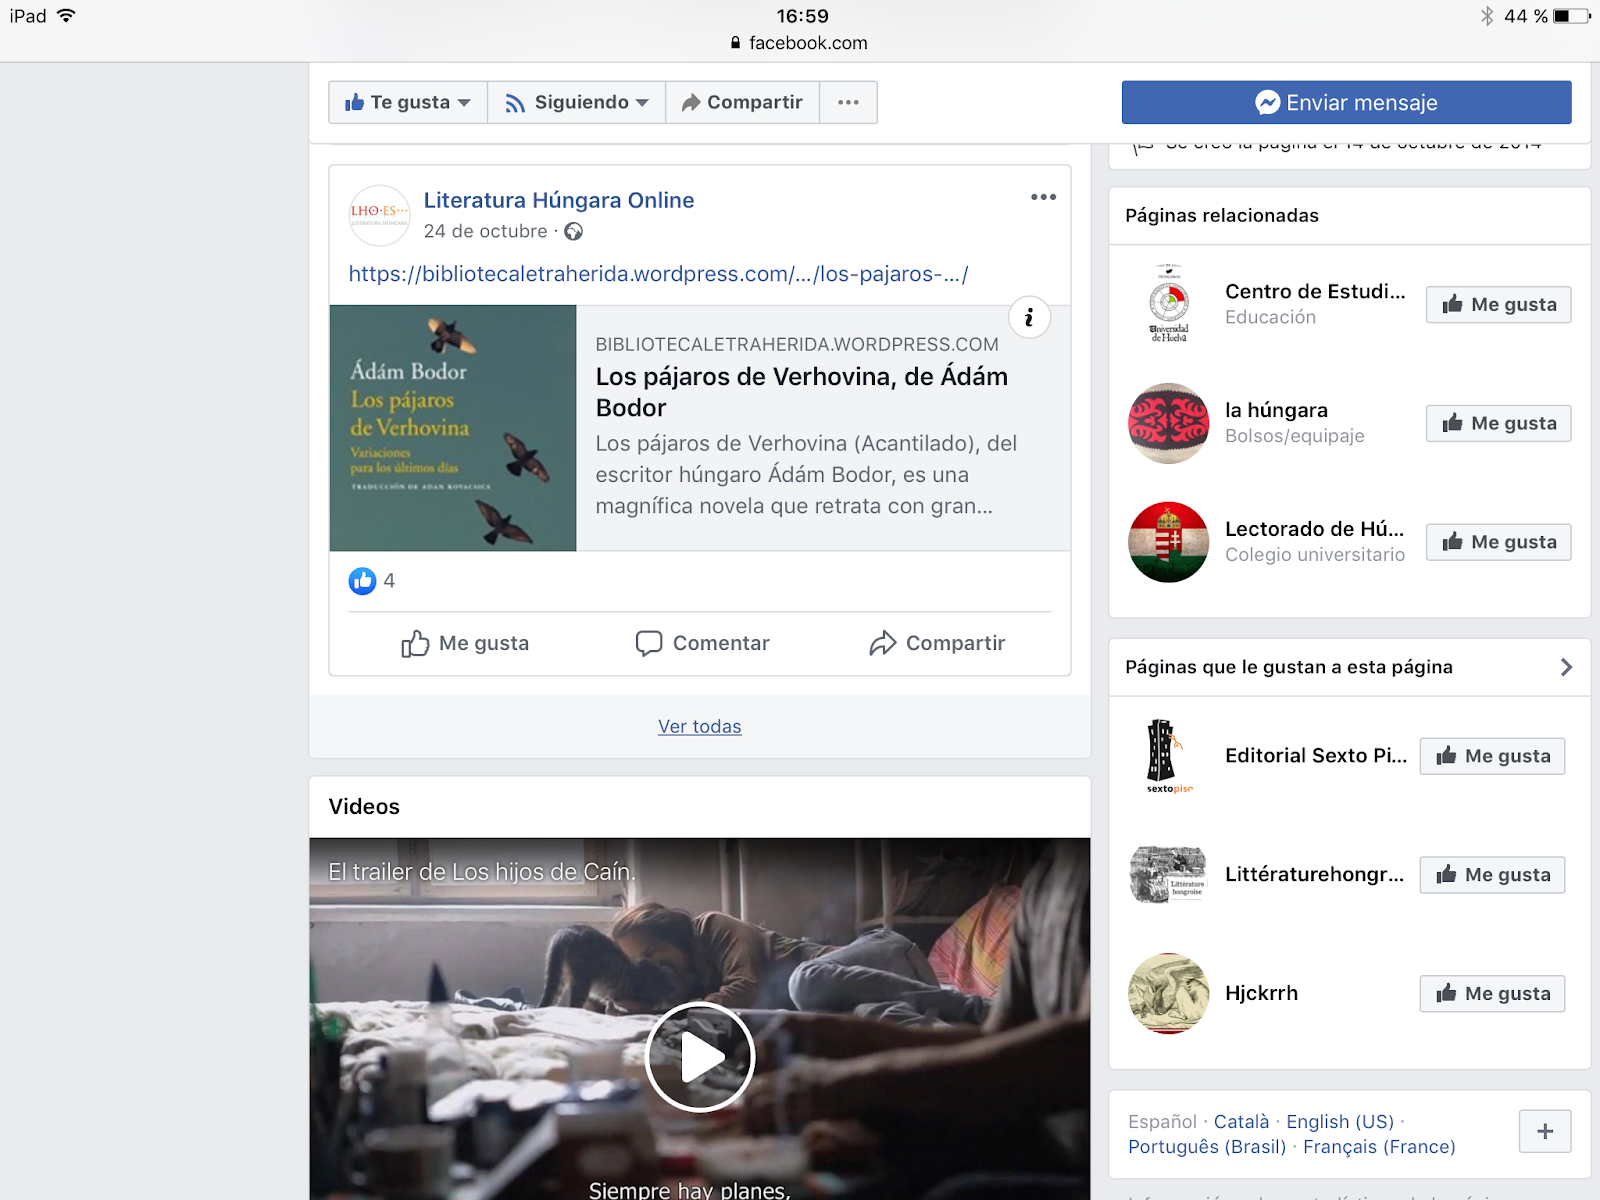
Task: Click the plus button for more languages
Action: pyautogui.click(x=1545, y=1131)
